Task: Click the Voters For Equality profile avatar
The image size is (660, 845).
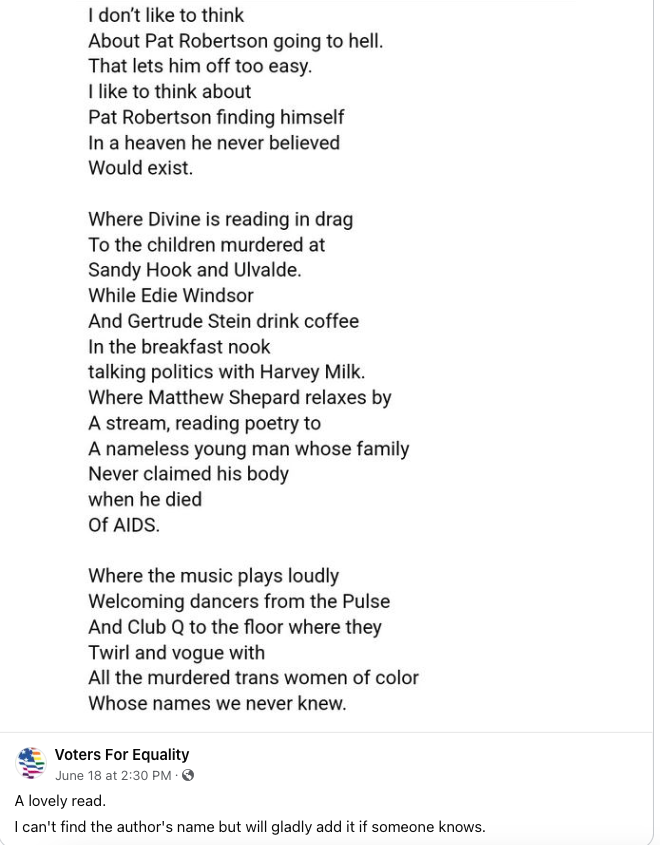Action: pos(32,763)
